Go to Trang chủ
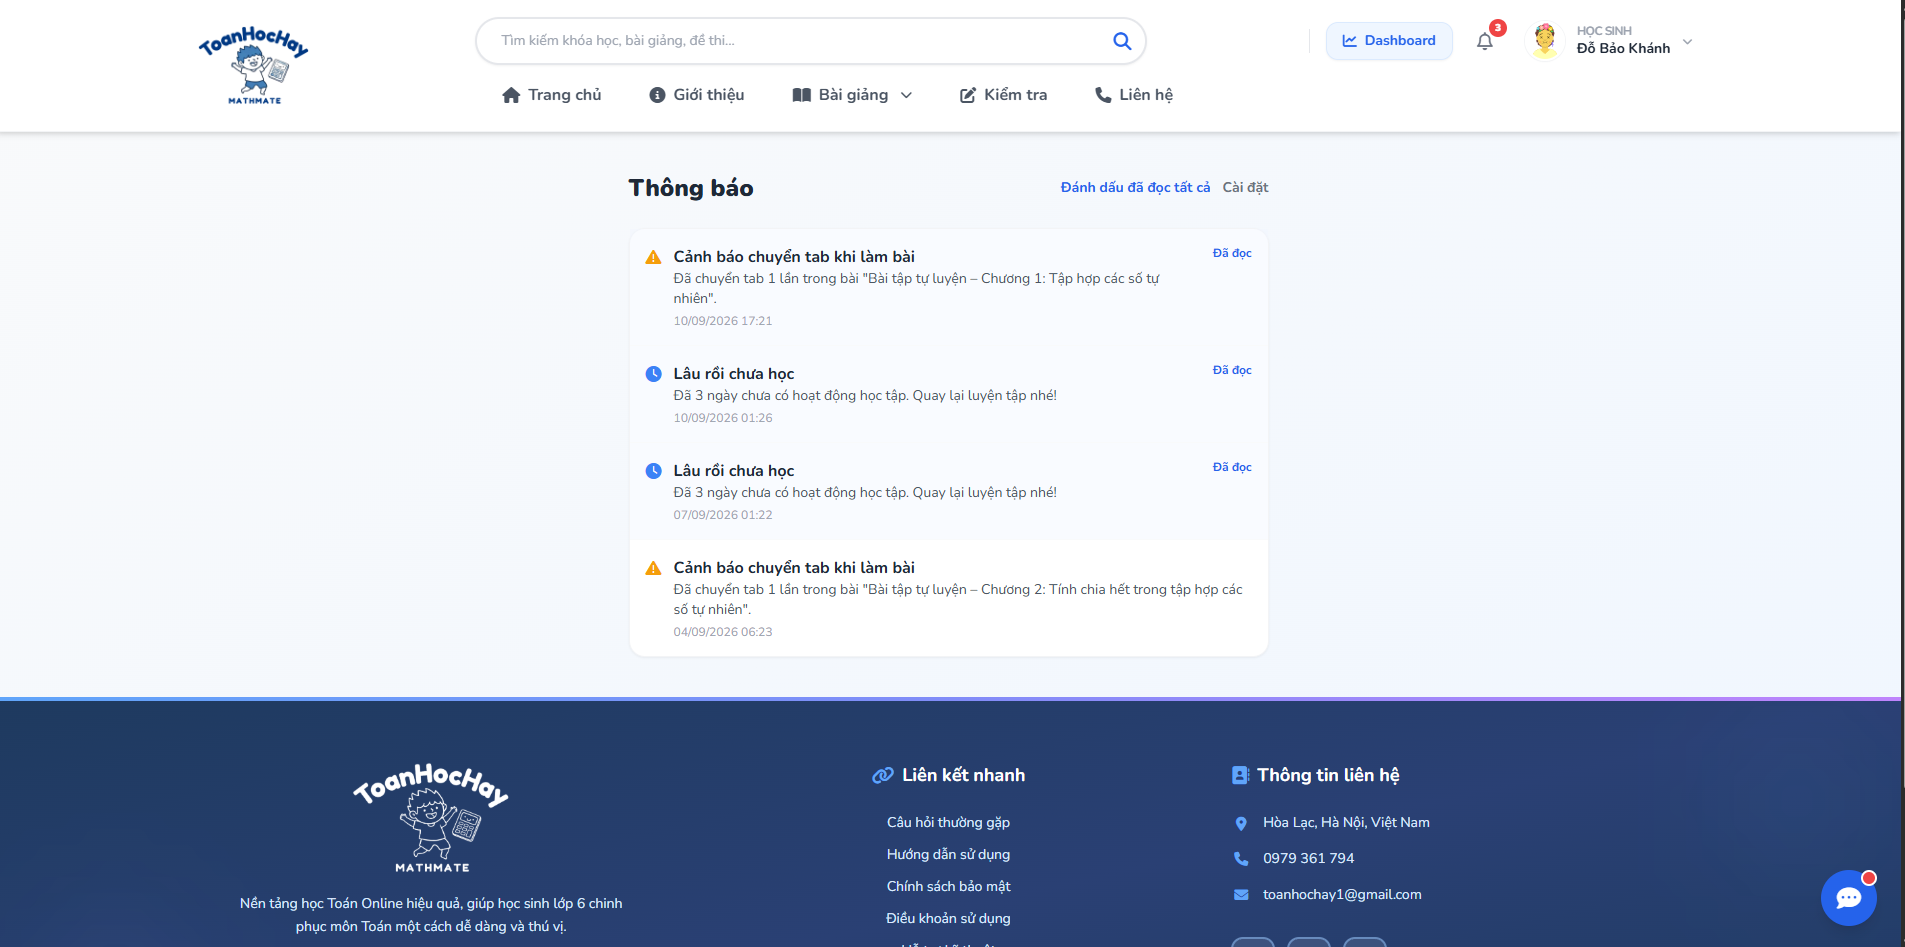1905x947 pixels. pyautogui.click(x=552, y=95)
